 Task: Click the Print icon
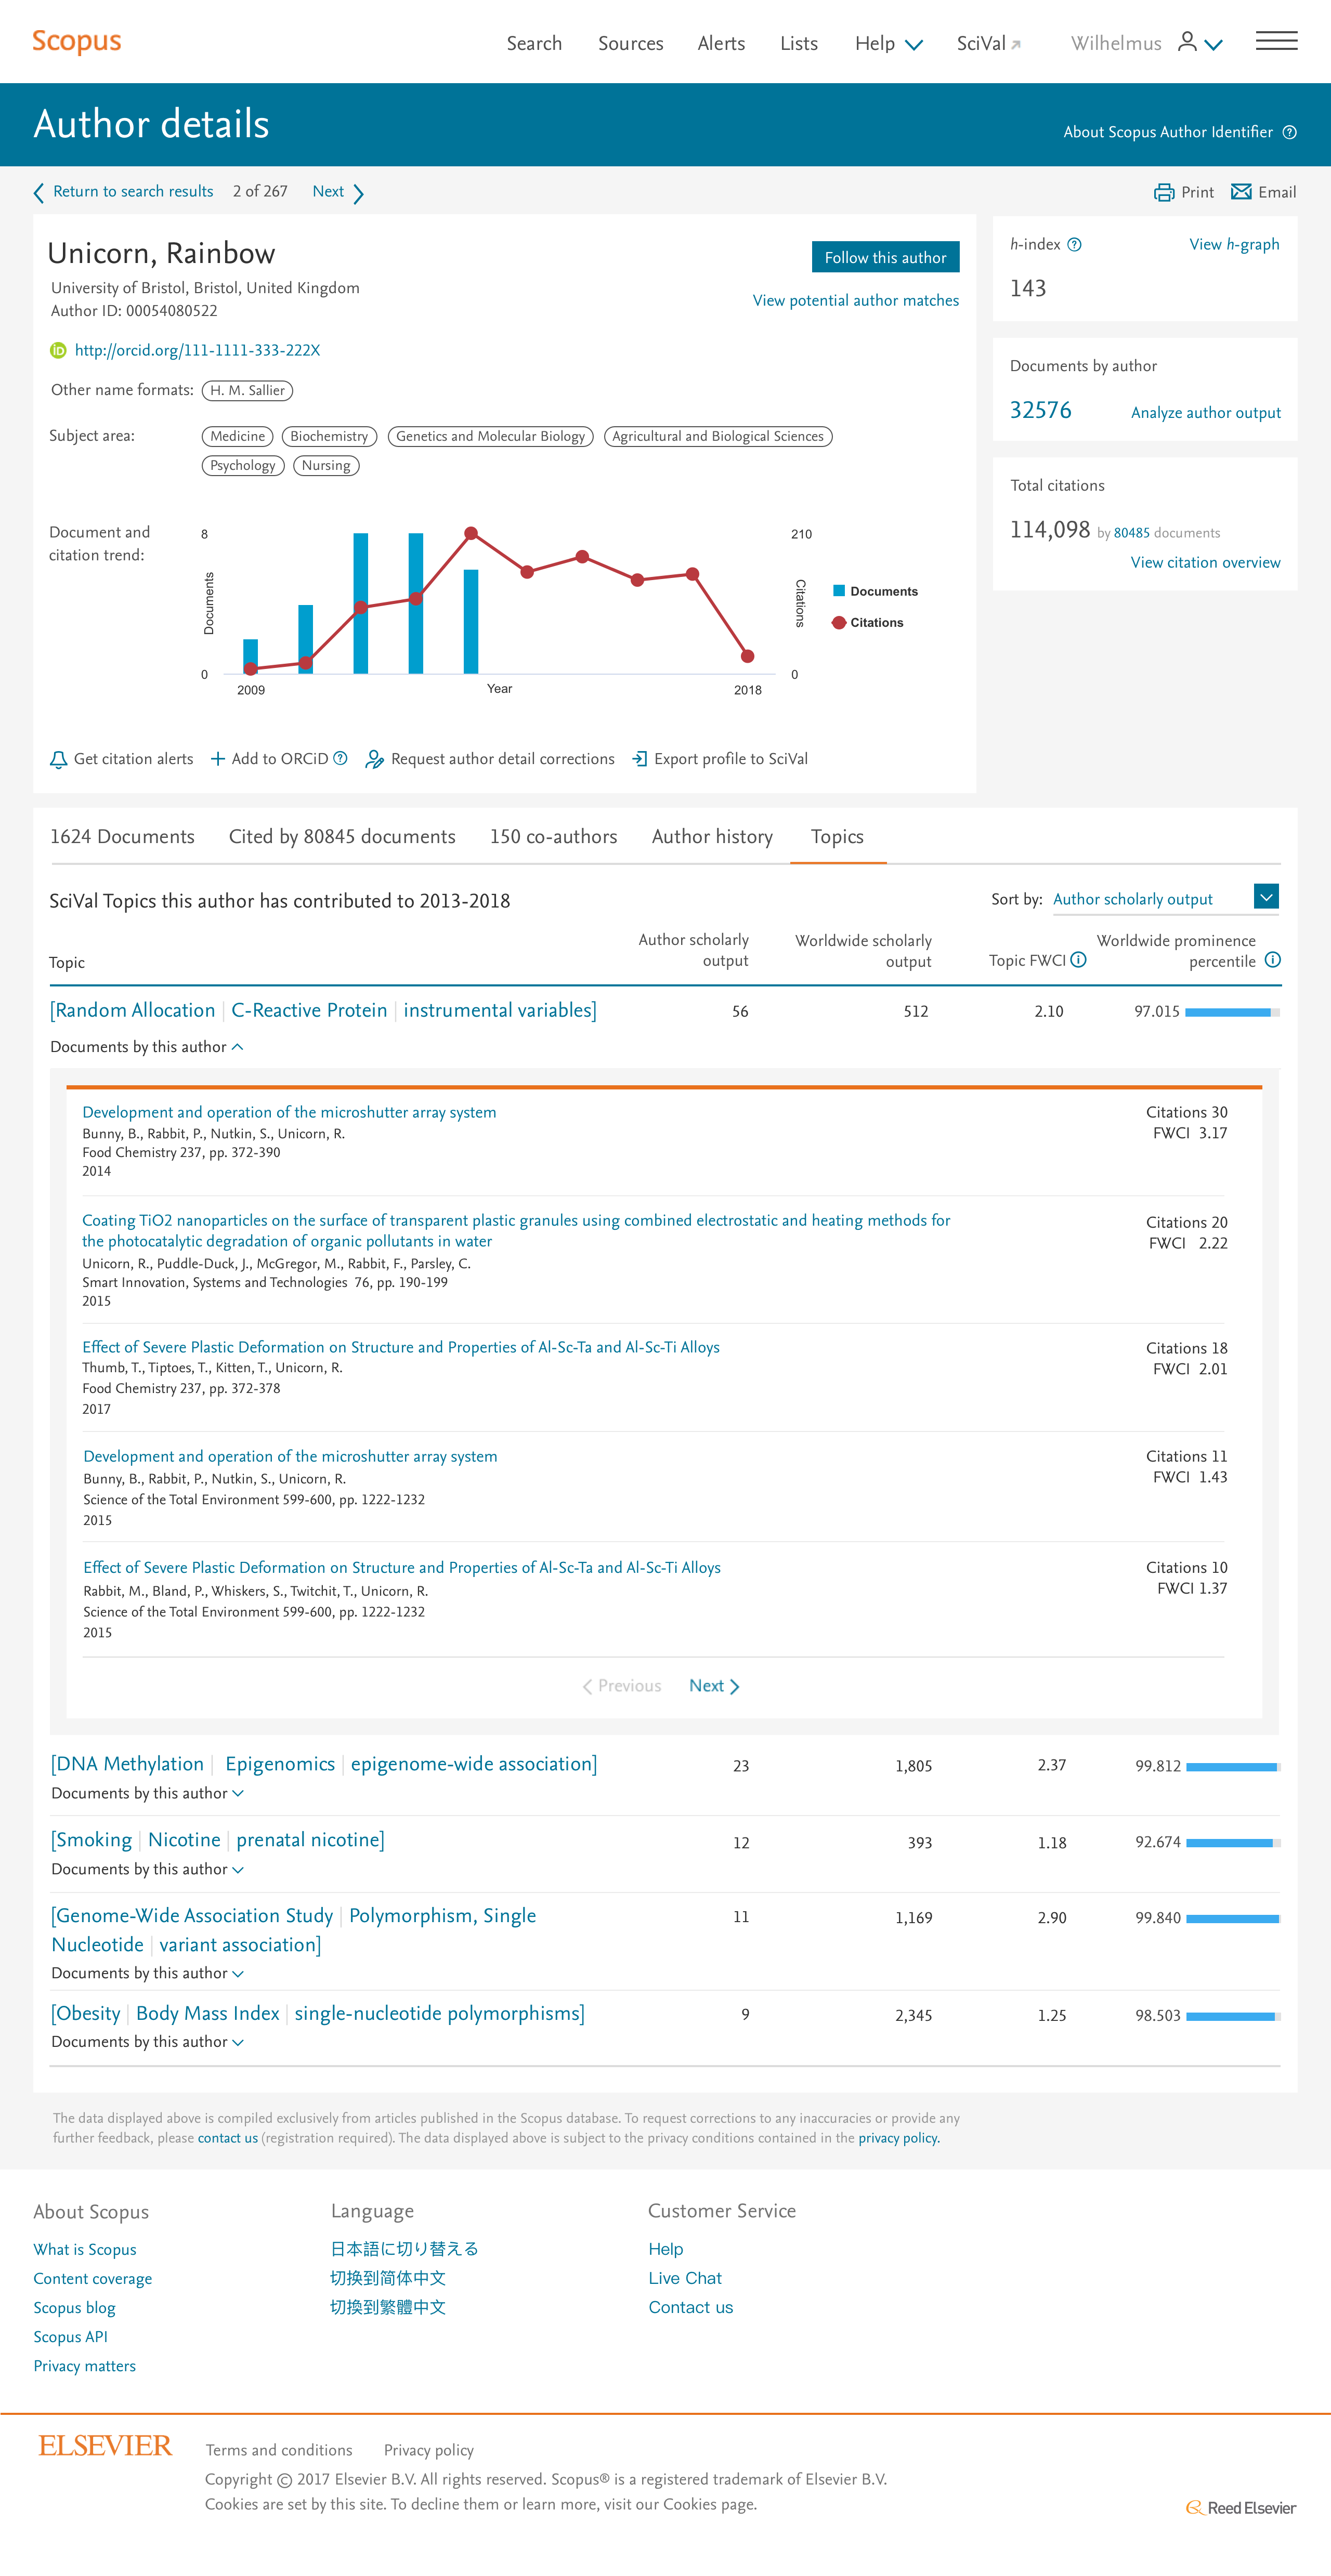tap(1163, 192)
